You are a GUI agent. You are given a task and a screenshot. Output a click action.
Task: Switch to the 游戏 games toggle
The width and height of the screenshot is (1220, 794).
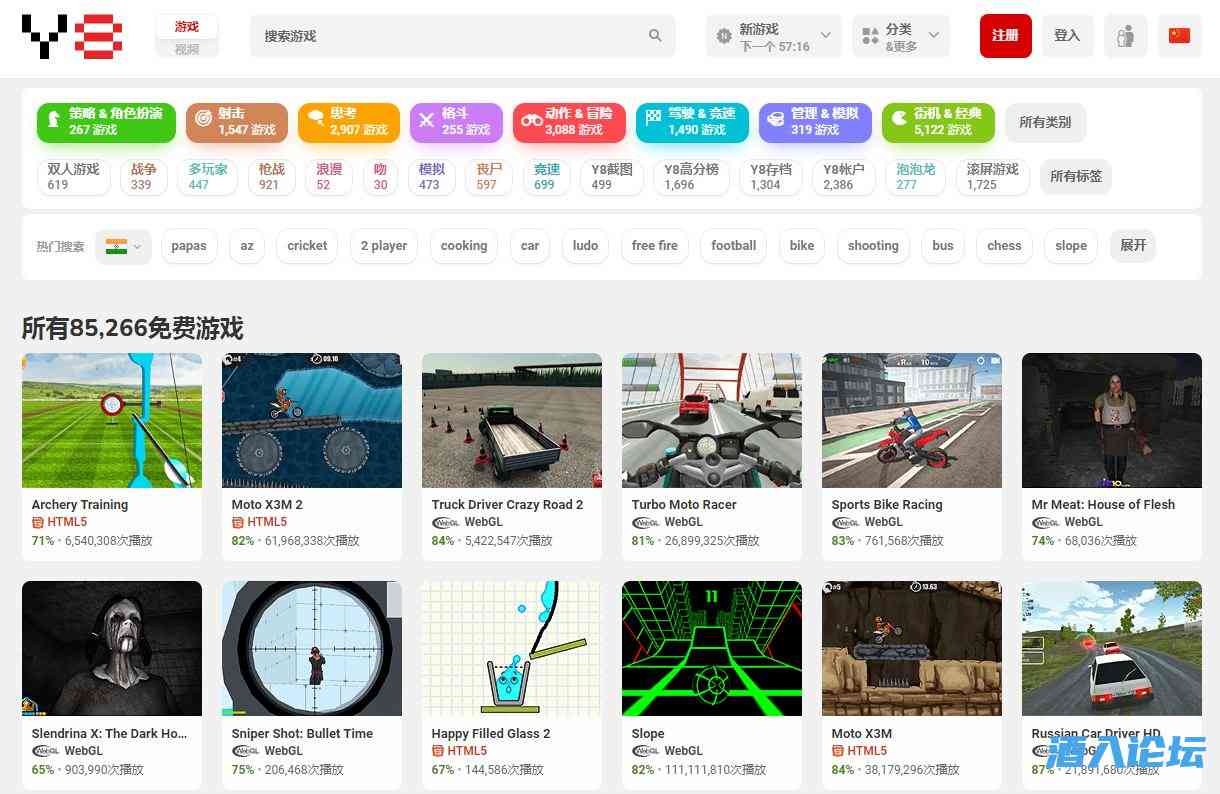tap(186, 27)
